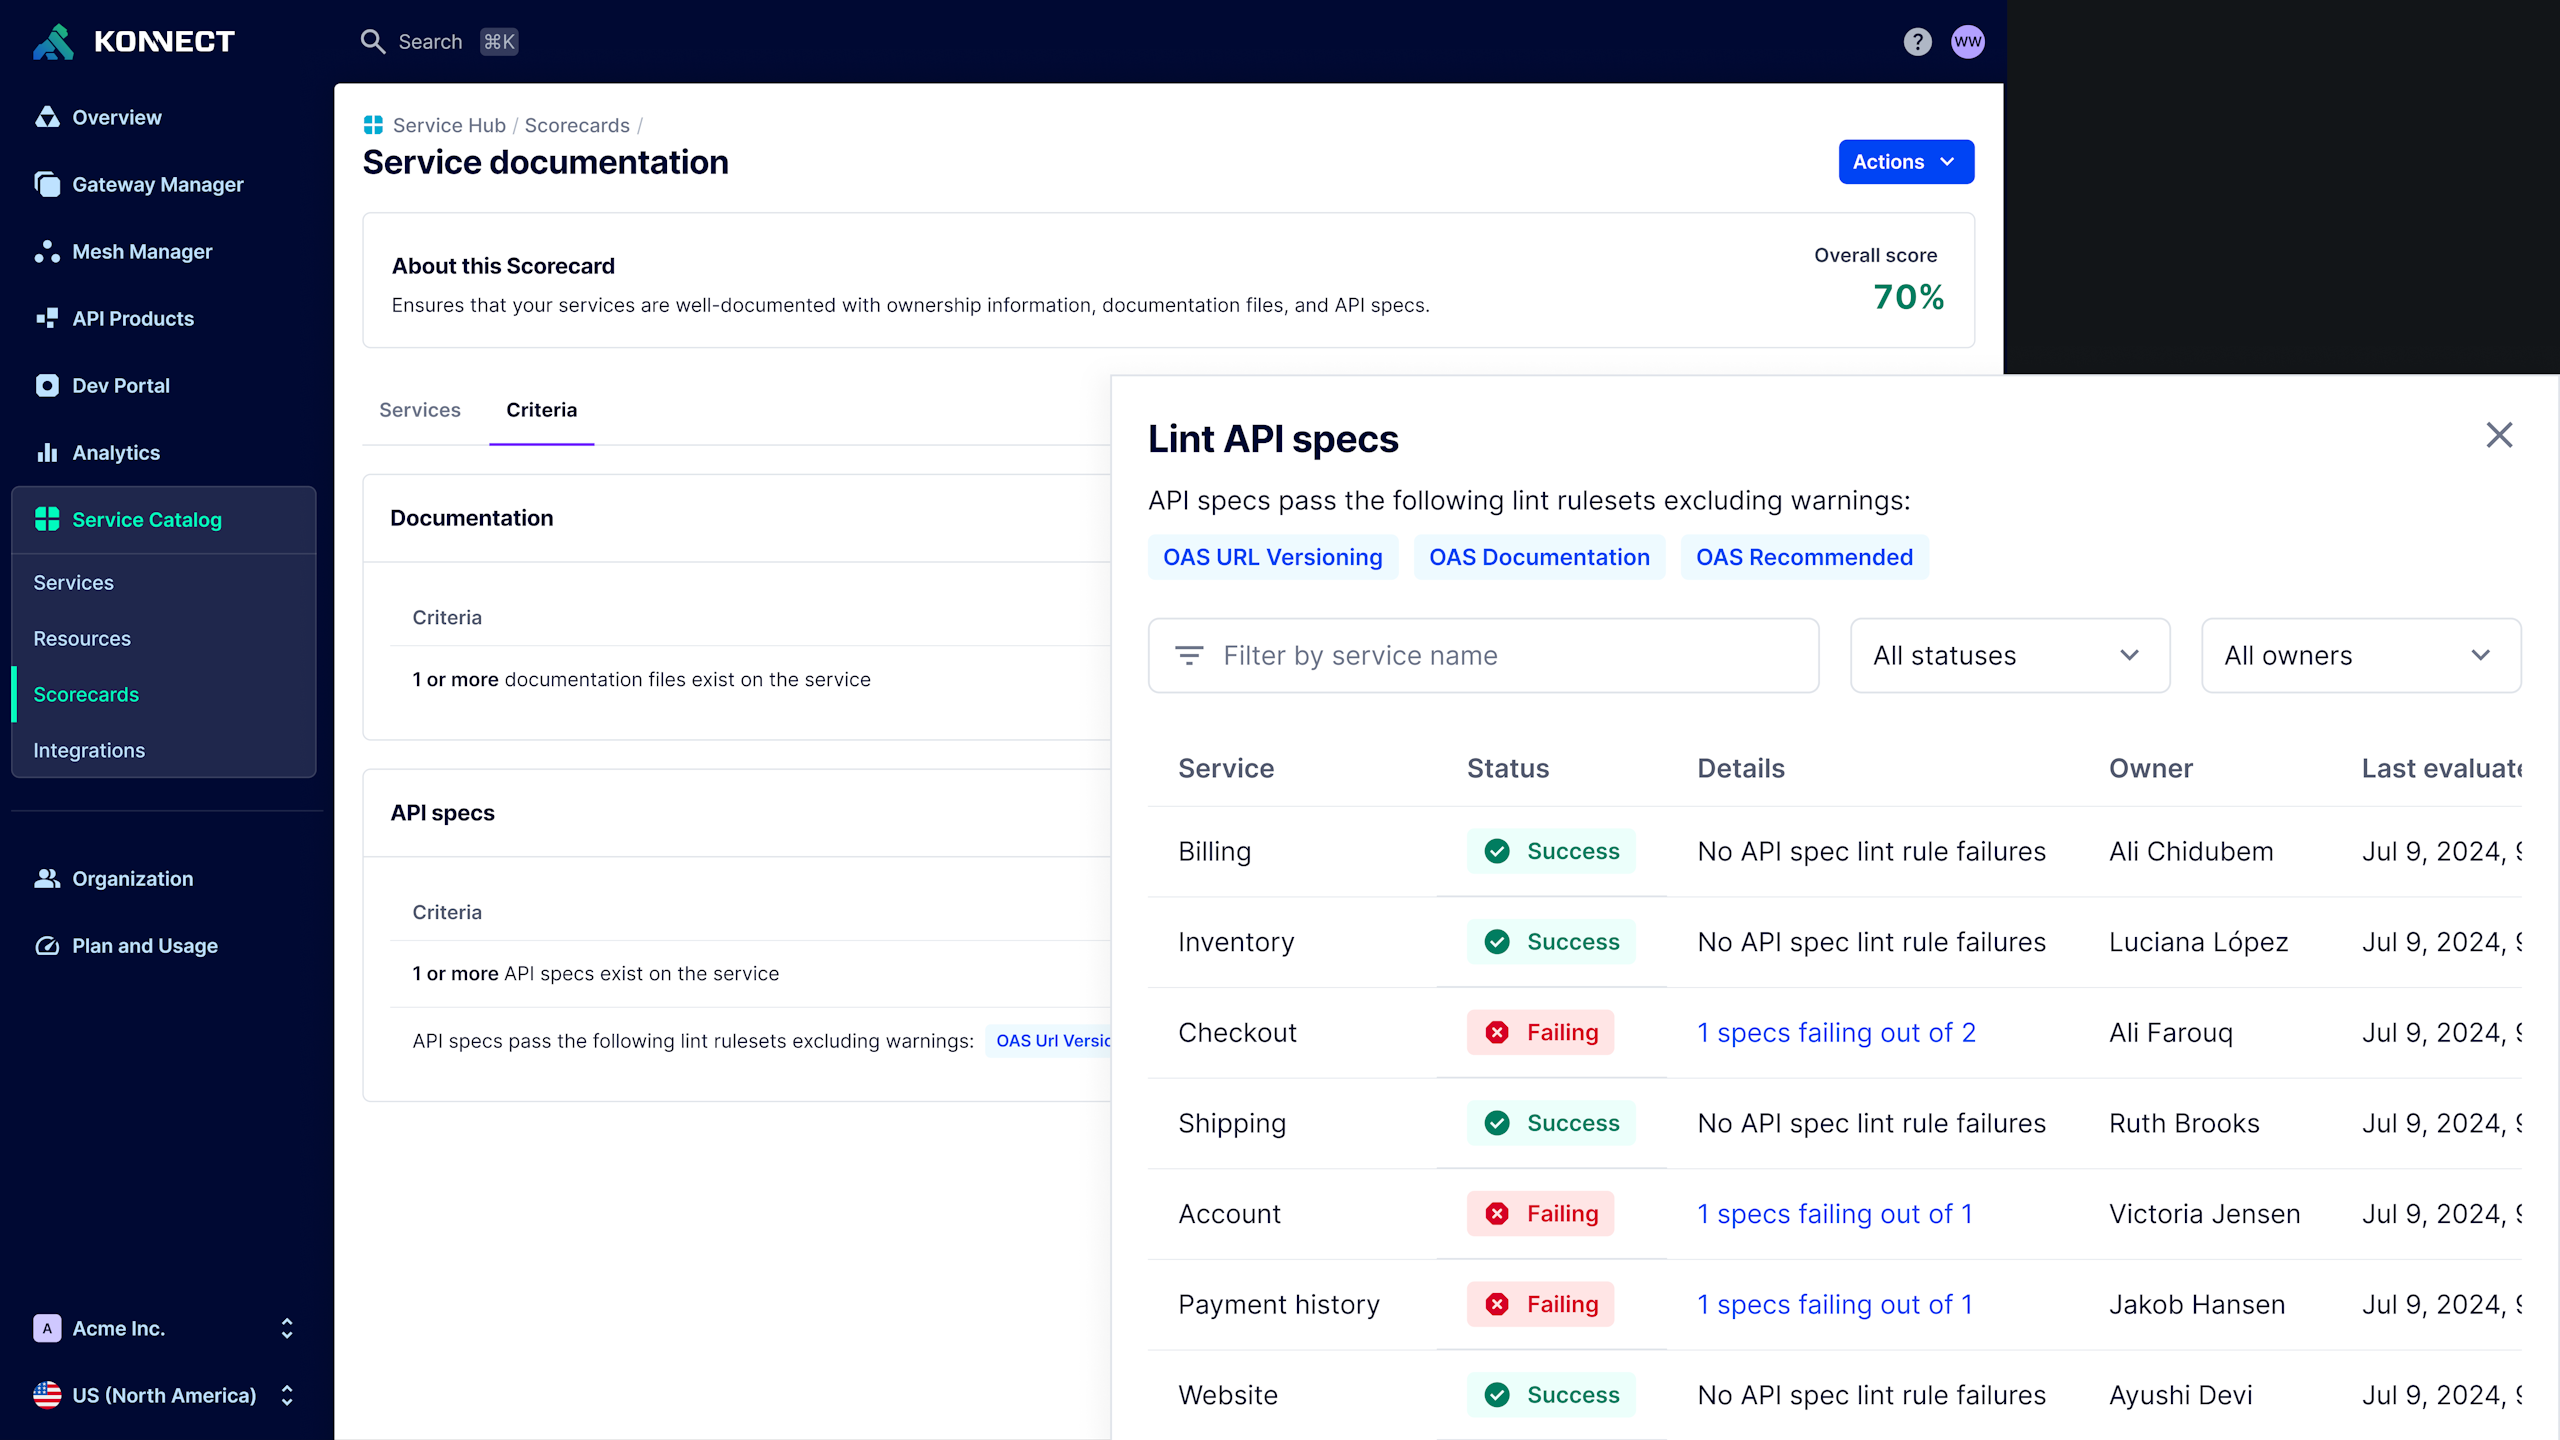The height and width of the screenshot is (1440, 2560).
Task: Click the Konnect logo icon
Action: pyautogui.click(x=54, y=41)
